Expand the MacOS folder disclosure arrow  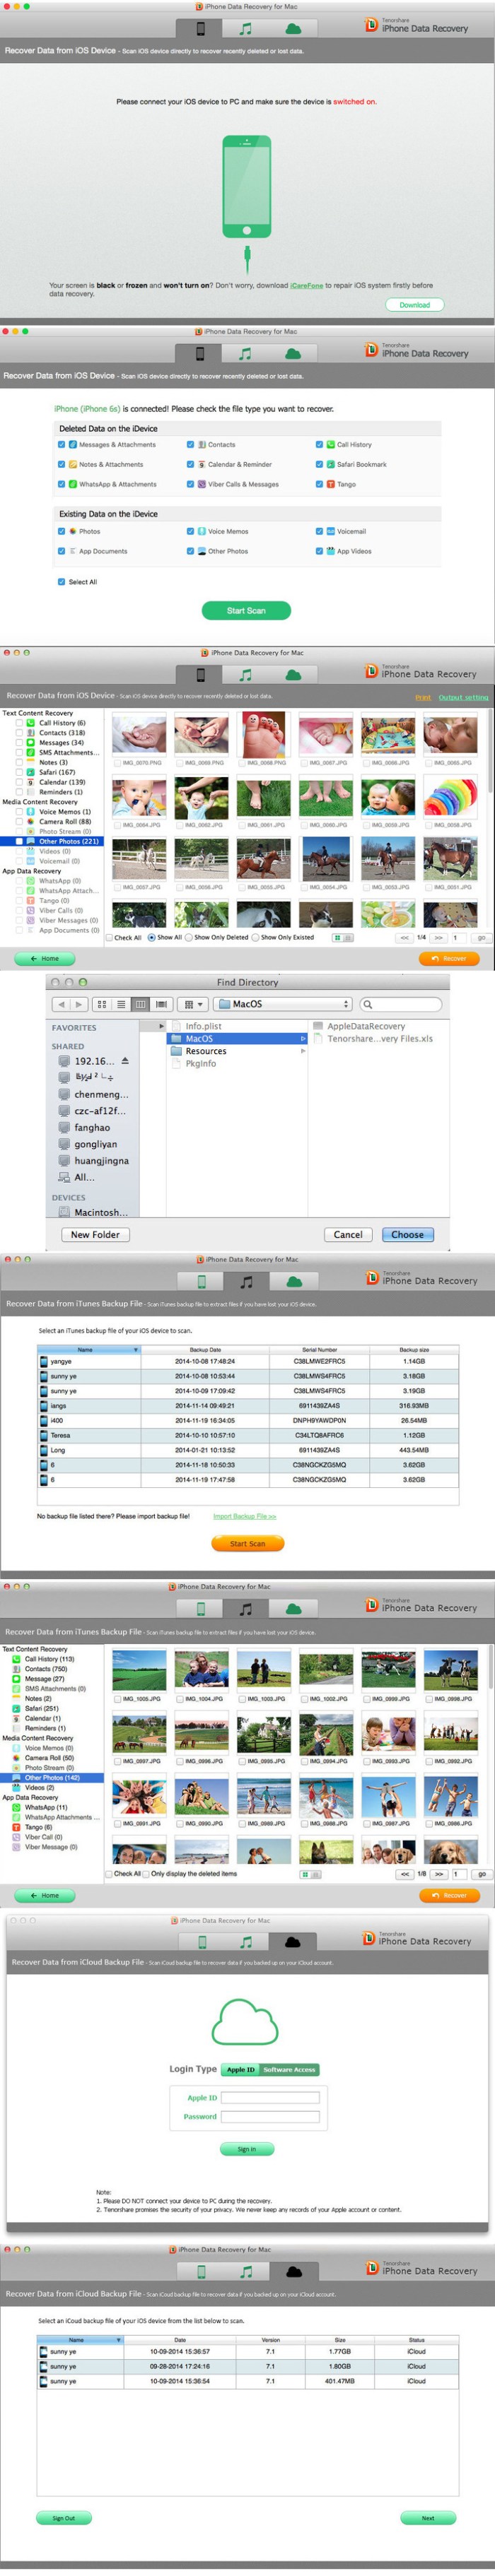pyautogui.click(x=303, y=1039)
